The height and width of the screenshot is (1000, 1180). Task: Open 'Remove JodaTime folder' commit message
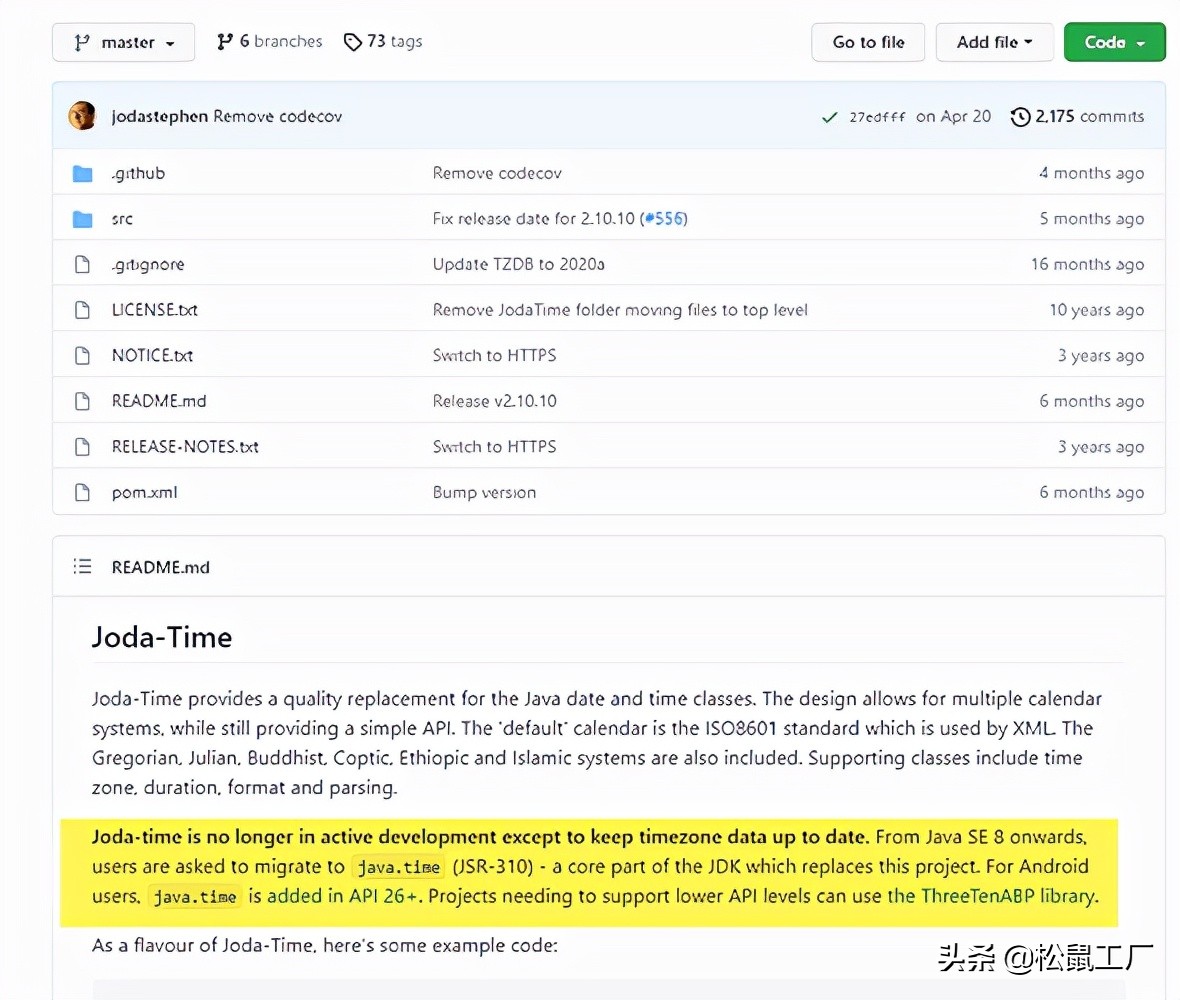(620, 310)
